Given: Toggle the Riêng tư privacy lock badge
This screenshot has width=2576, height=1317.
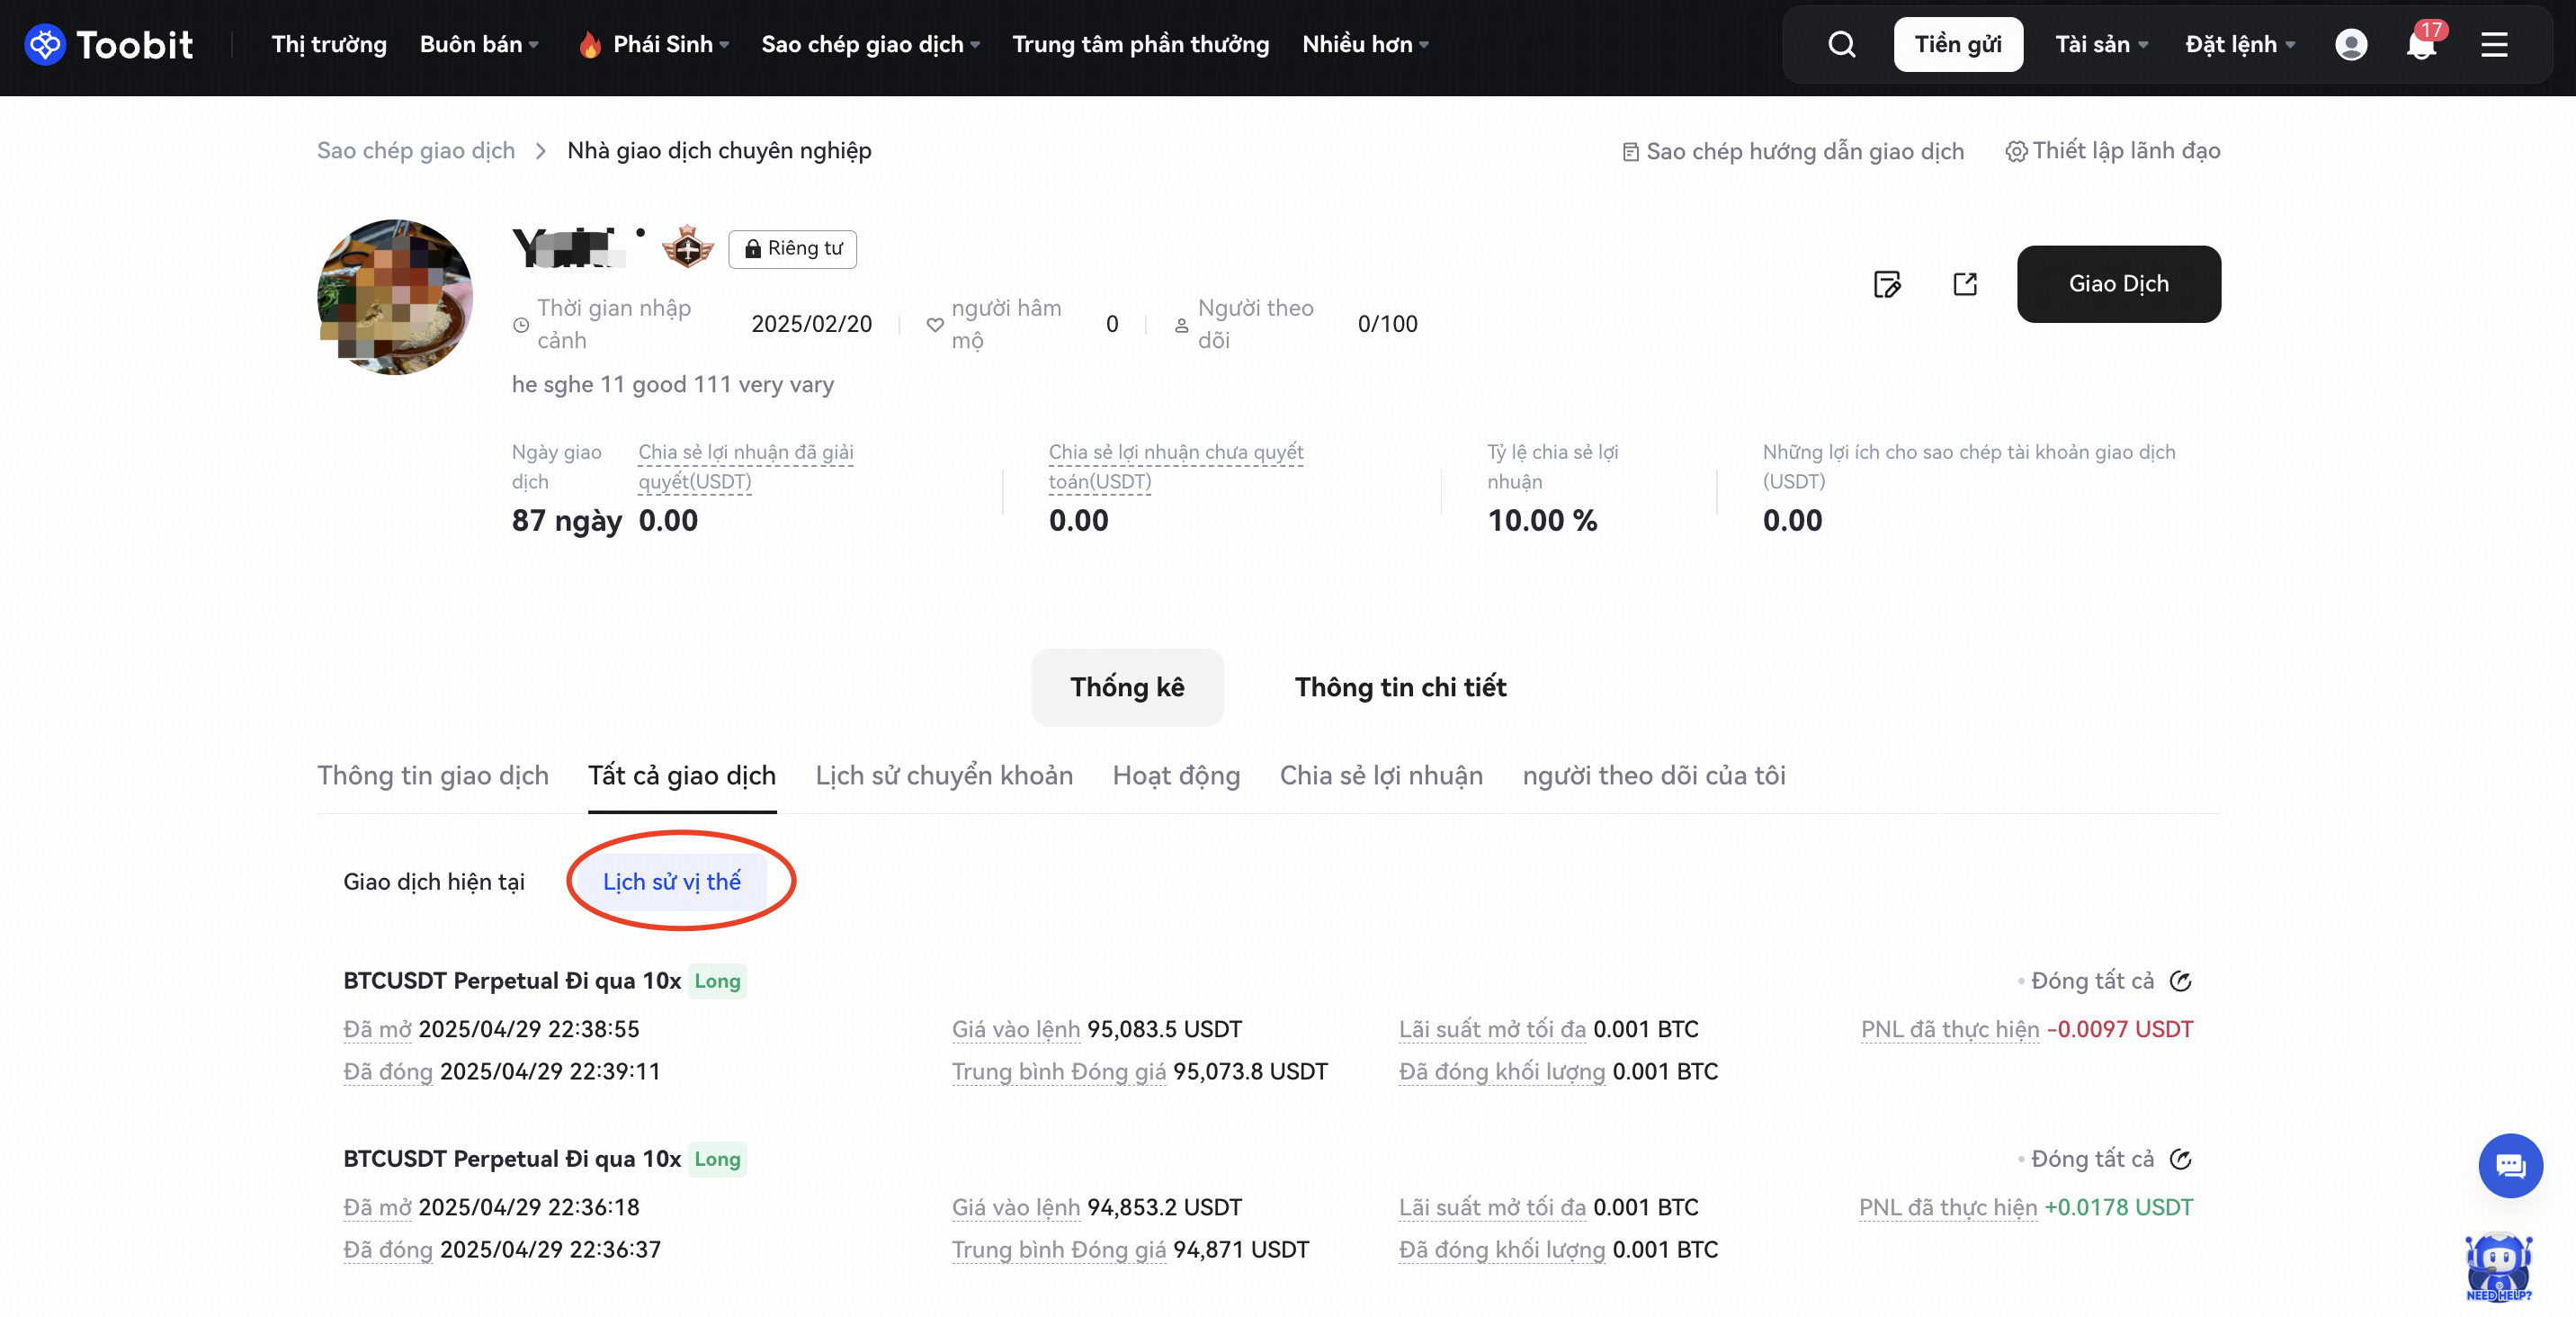Looking at the screenshot, I should pyautogui.click(x=793, y=249).
